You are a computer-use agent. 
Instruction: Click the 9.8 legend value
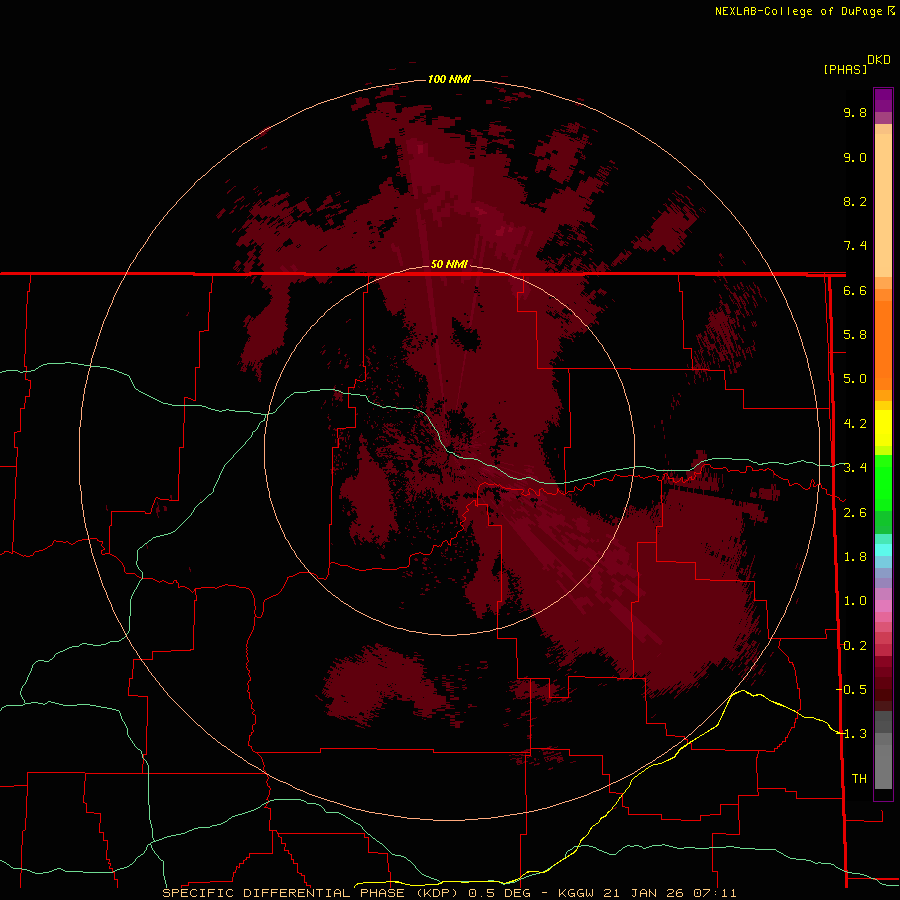point(855,113)
